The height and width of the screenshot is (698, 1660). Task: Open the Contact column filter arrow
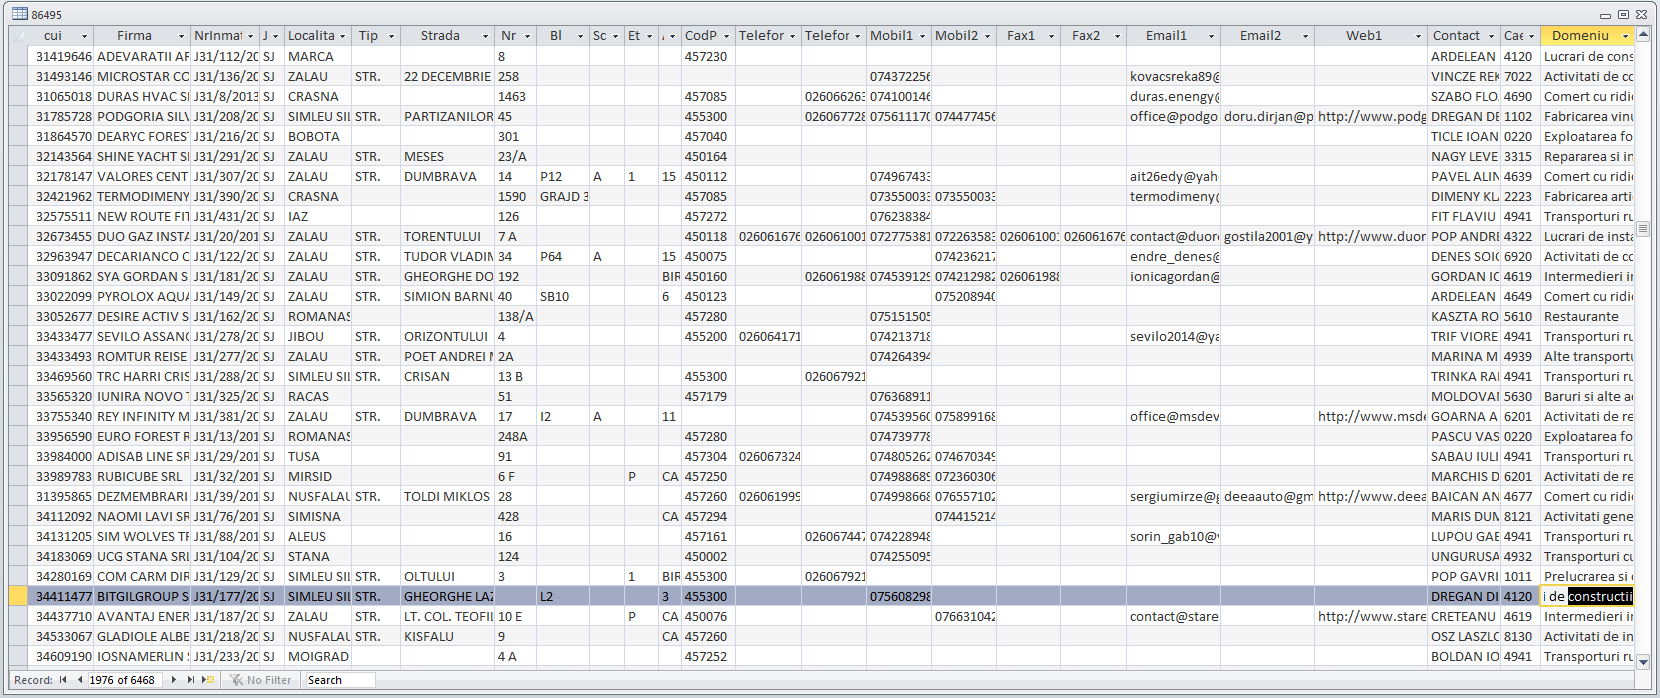1491,36
